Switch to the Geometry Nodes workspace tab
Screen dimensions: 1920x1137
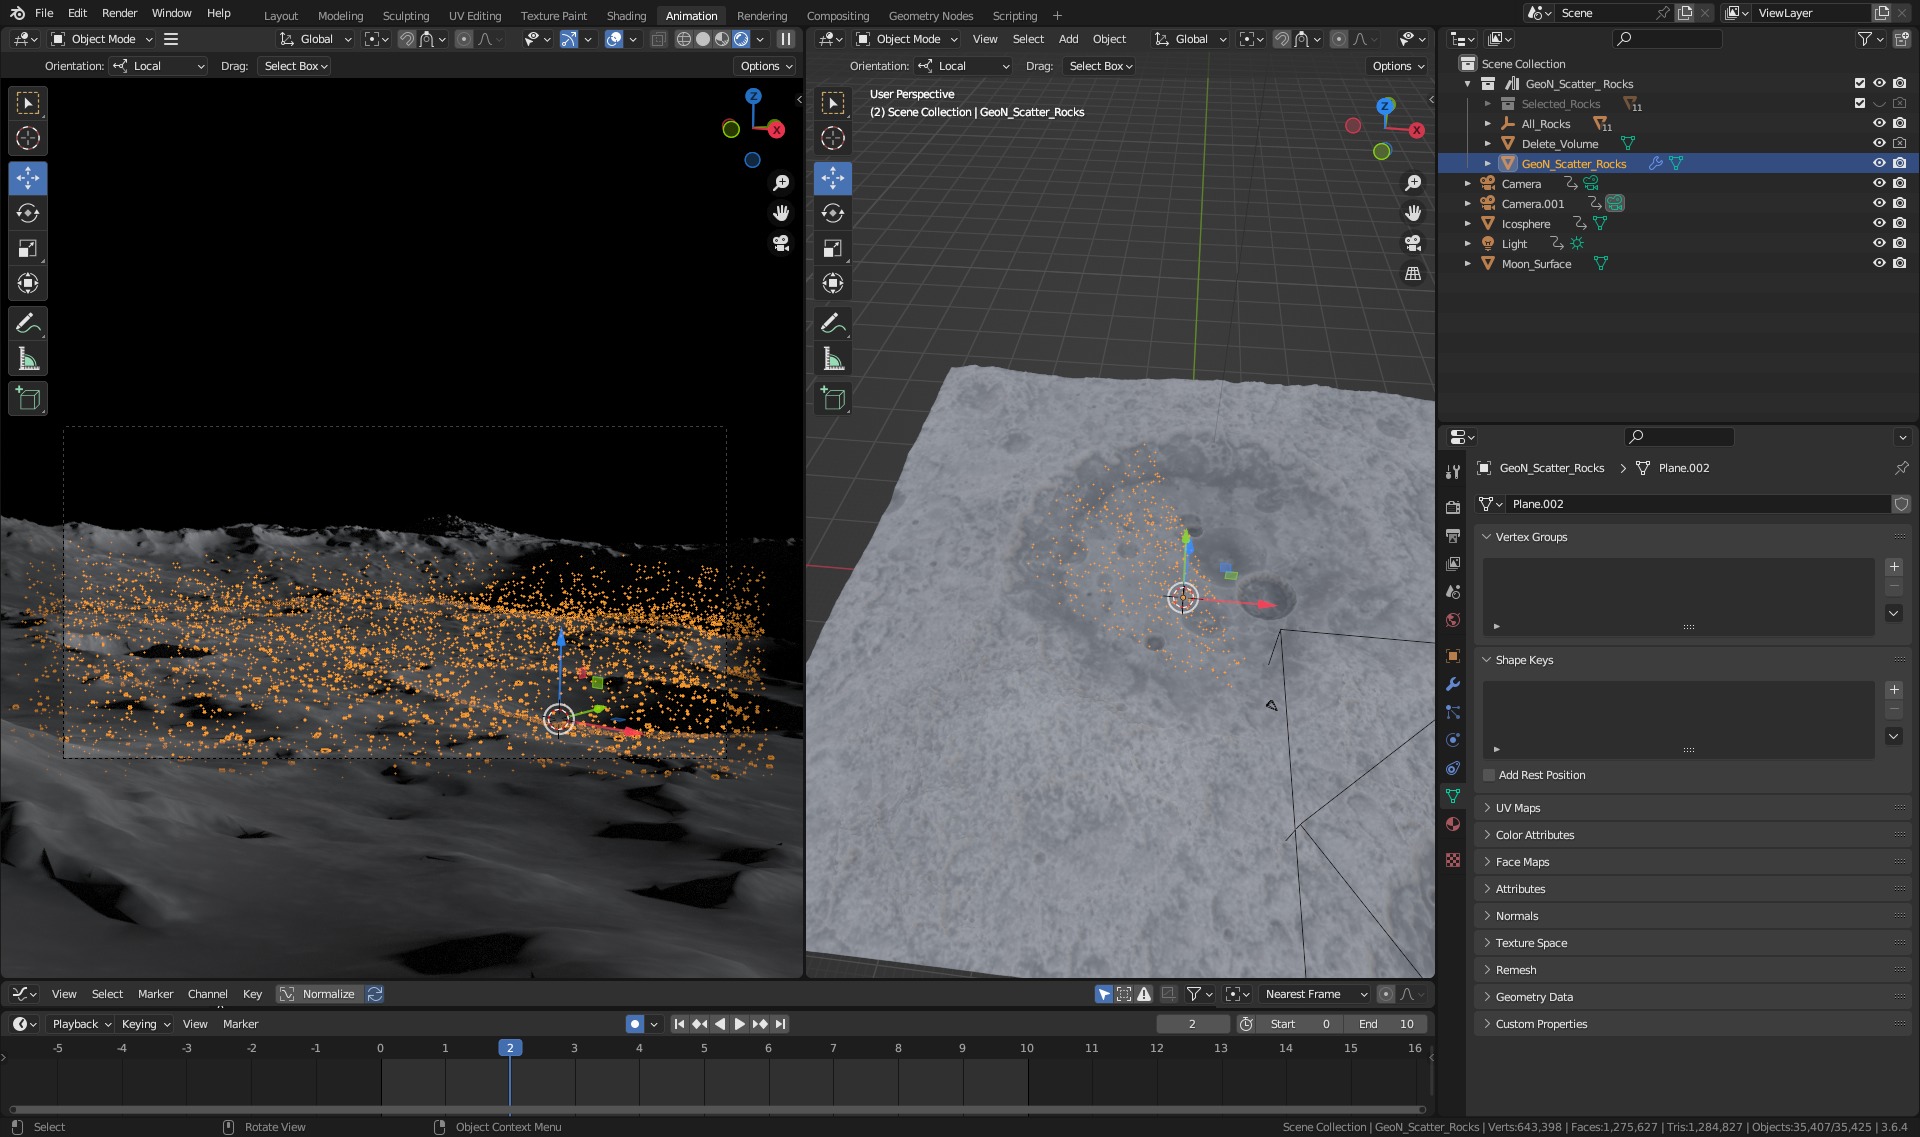tap(930, 15)
